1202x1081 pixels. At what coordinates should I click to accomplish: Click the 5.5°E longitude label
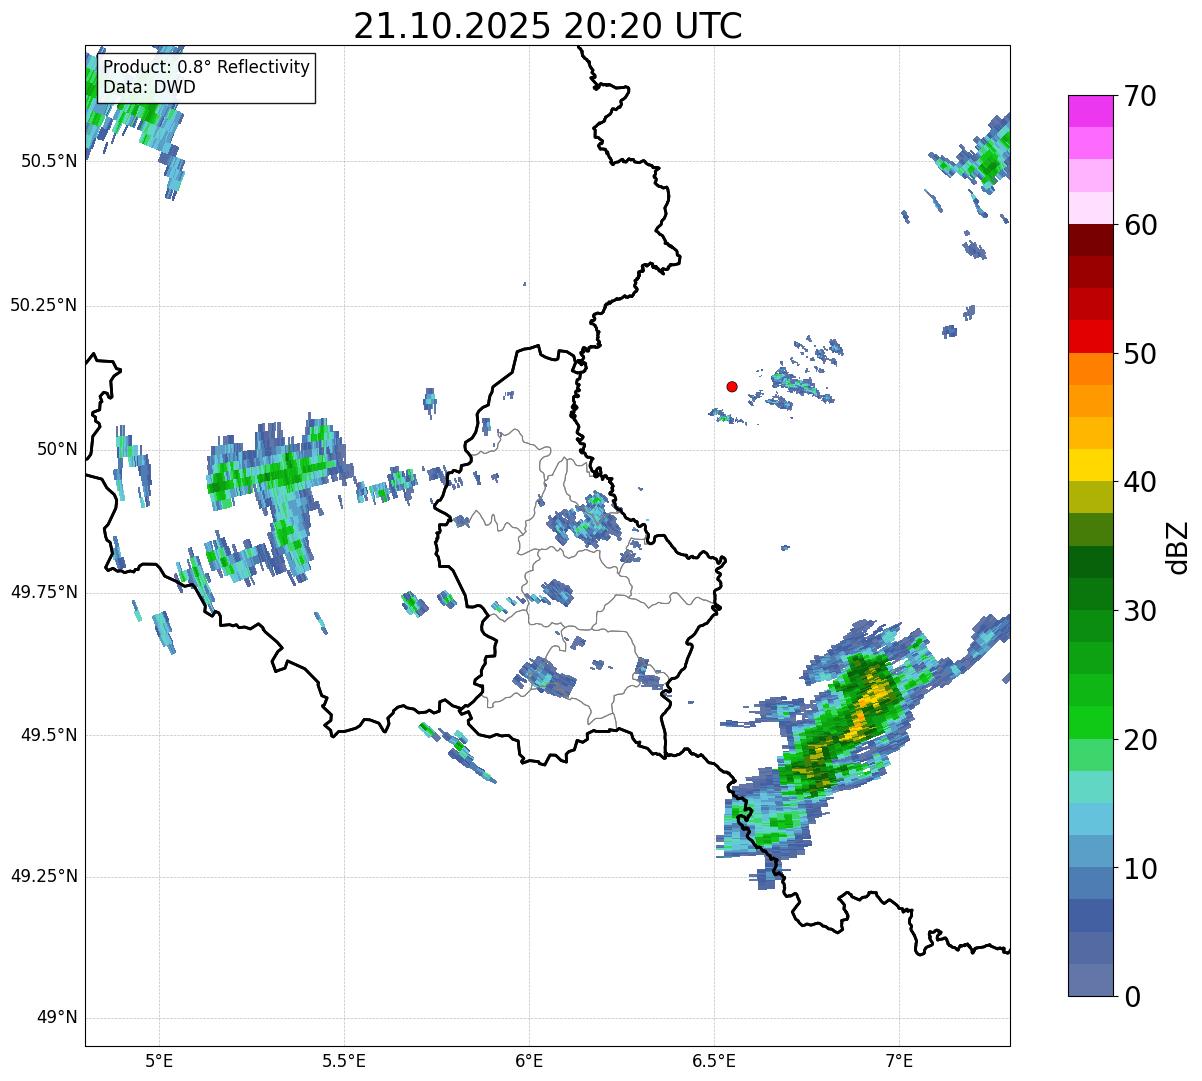point(344,1060)
